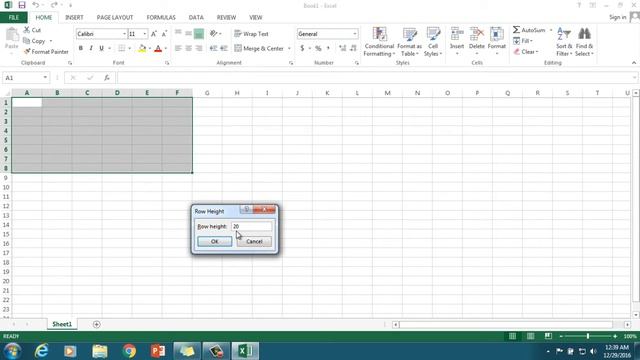Click the Increase Decimal icon
Viewport: 640px width, 360px height.
click(x=342, y=48)
